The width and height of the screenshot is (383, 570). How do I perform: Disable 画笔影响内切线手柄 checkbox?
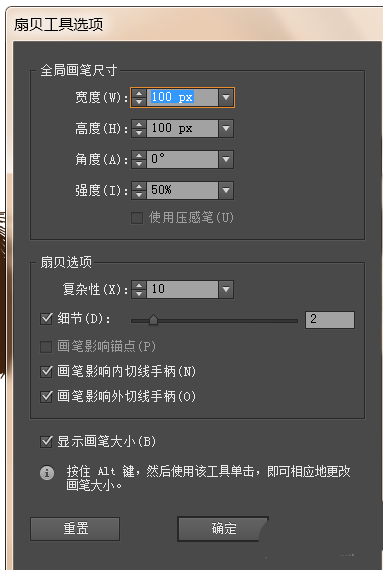pyautogui.click(x=46, y=372)
